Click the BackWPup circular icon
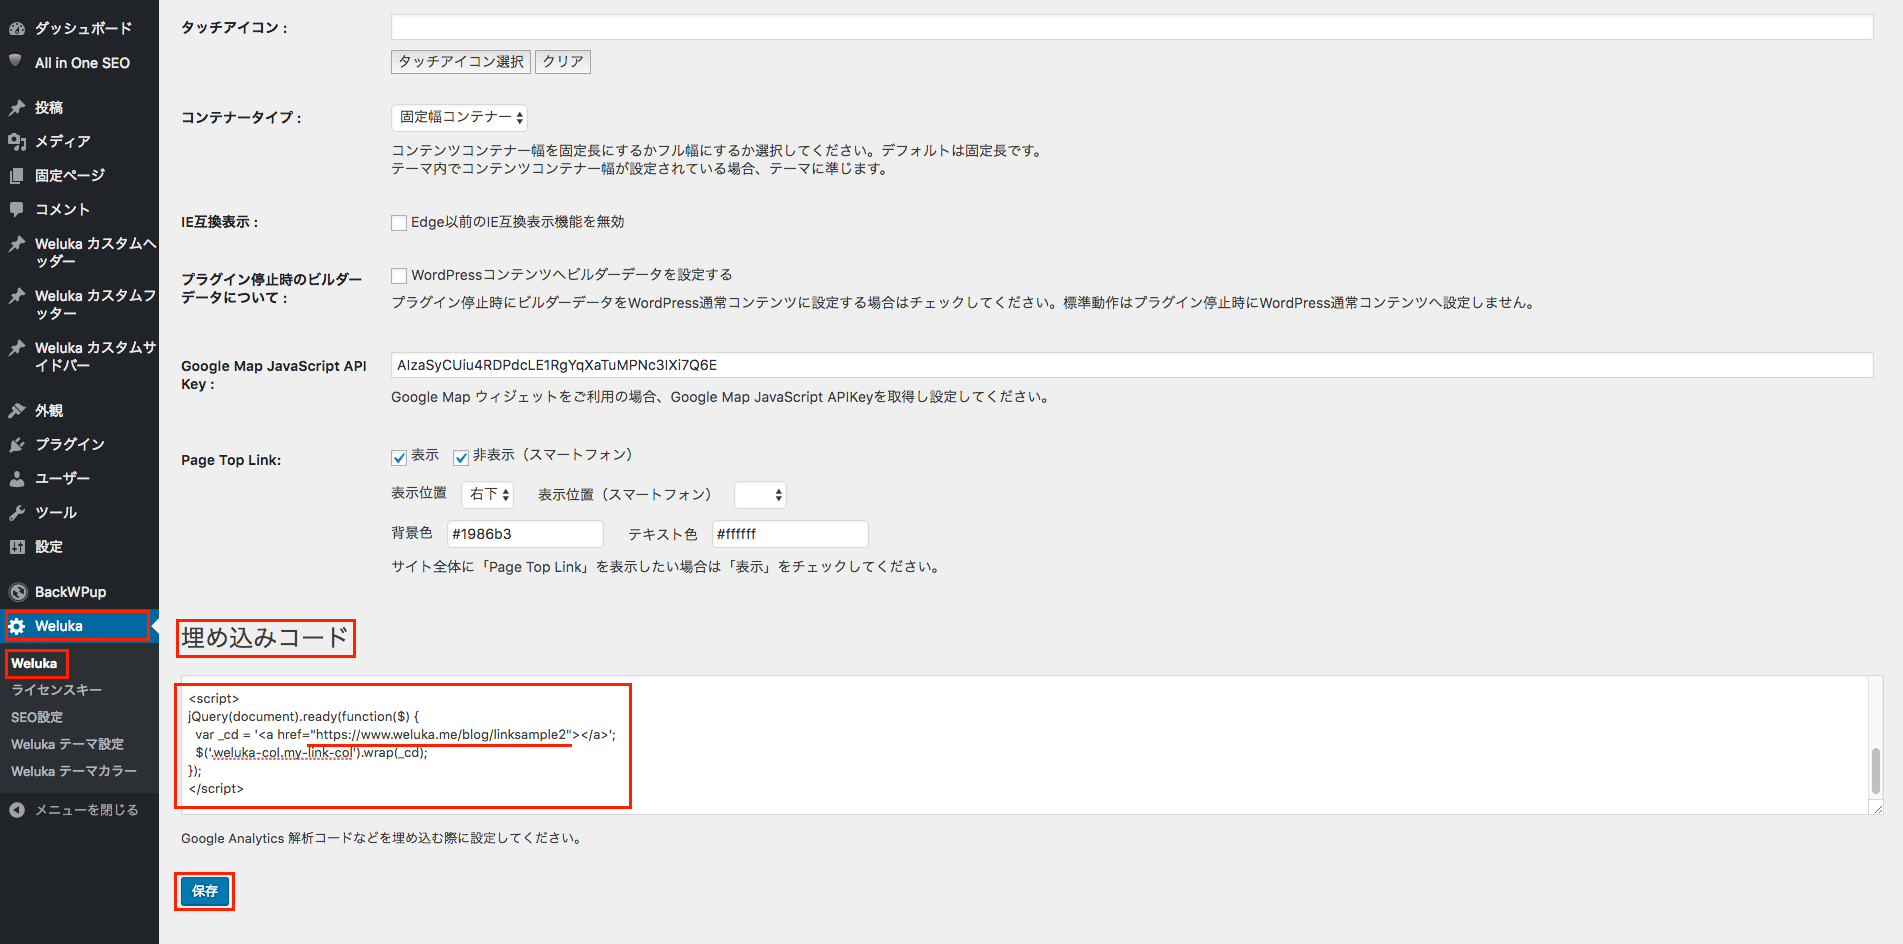Viewport: 1903px width, 944px height. tap(17, 591)
